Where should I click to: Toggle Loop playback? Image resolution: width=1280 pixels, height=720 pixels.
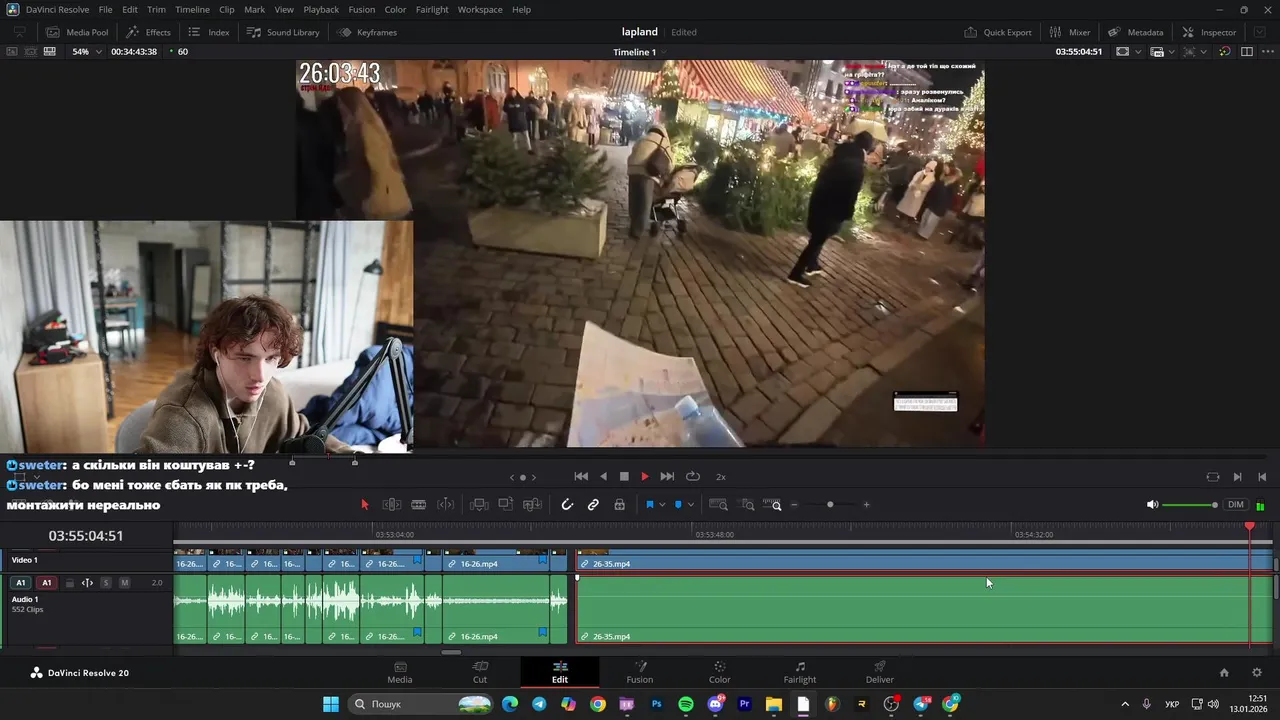click(692, 477)
